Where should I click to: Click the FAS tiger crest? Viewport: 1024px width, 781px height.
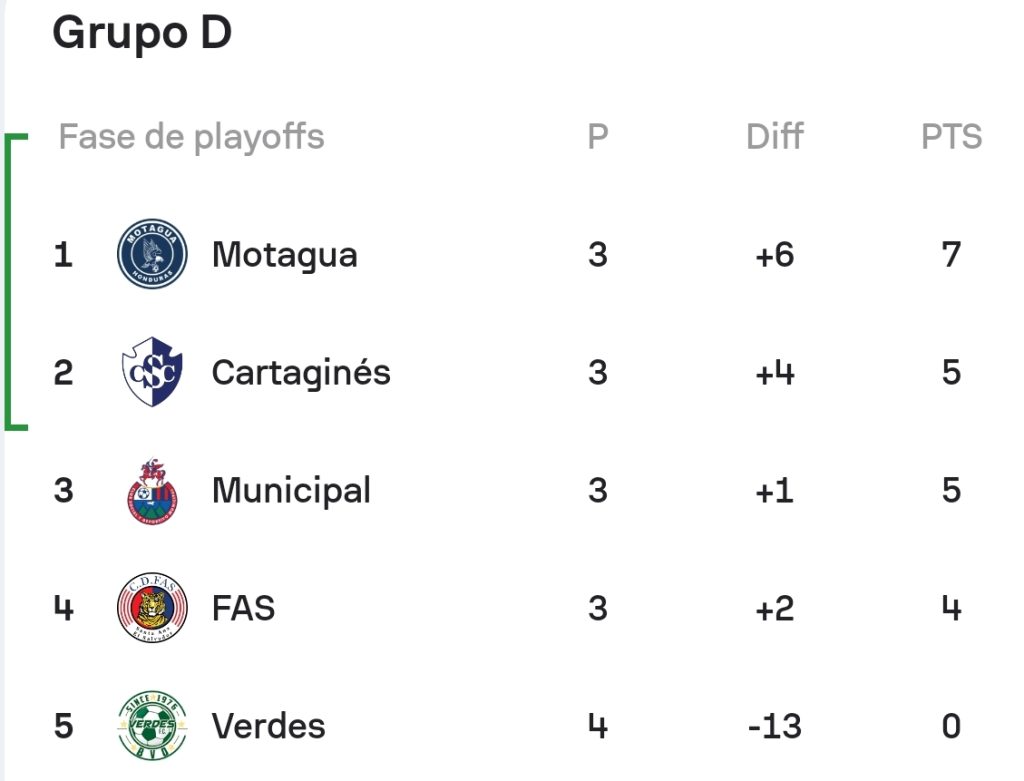point(152,608)
